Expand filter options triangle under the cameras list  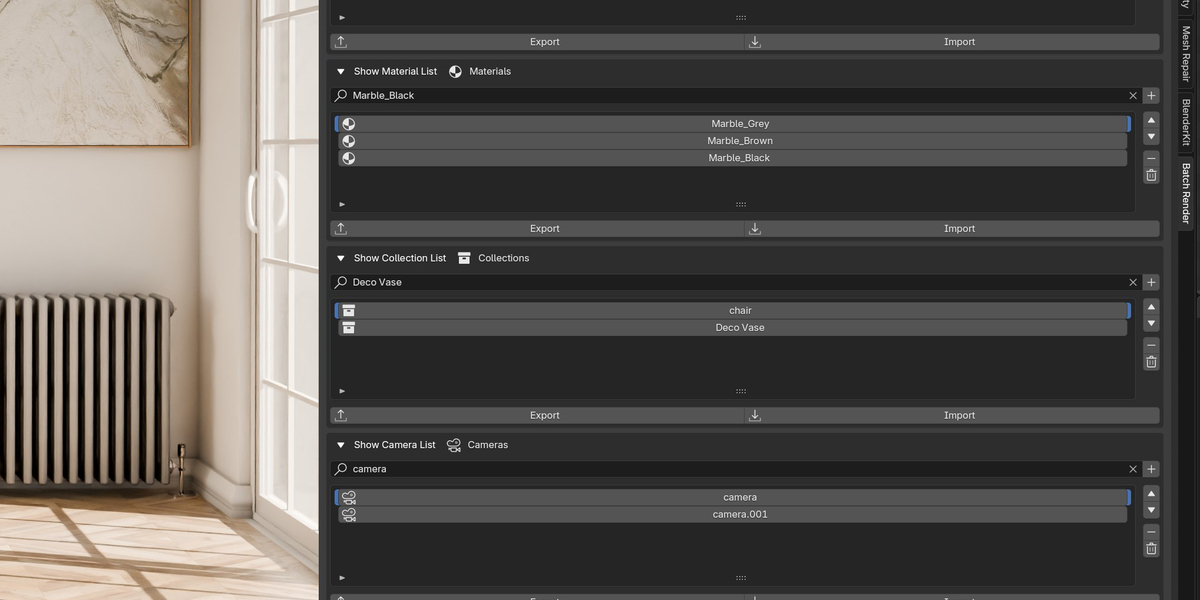(342, 577)
